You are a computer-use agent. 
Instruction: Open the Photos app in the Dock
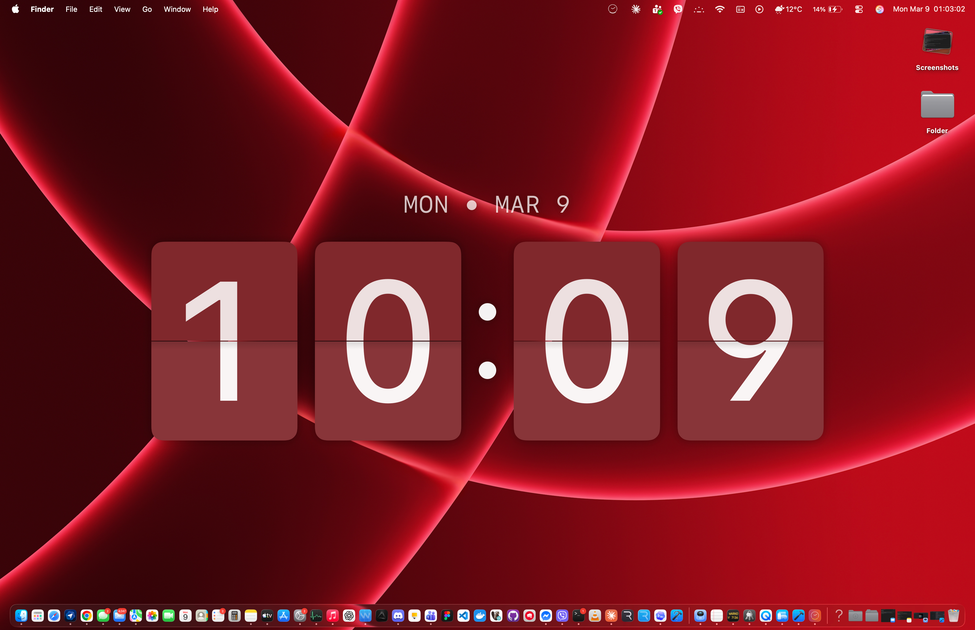tap(152, 616)
